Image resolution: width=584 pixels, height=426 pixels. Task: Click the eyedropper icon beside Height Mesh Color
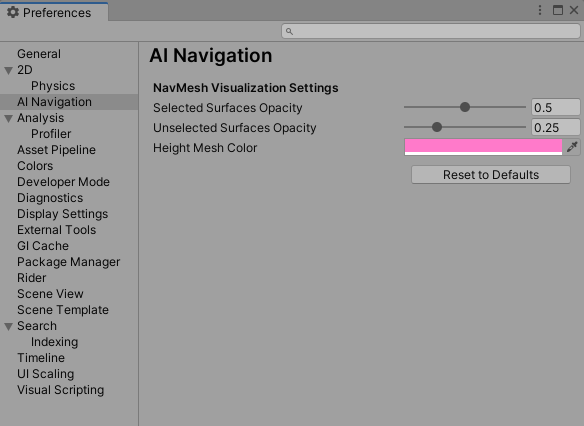(572, 147)
